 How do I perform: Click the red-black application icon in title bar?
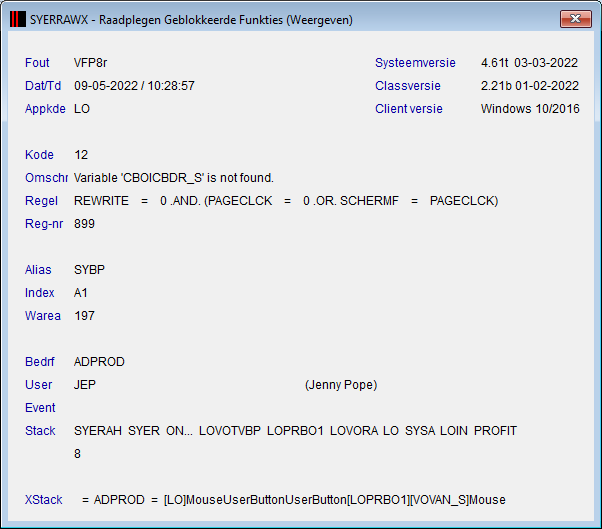tap(18, 19)
